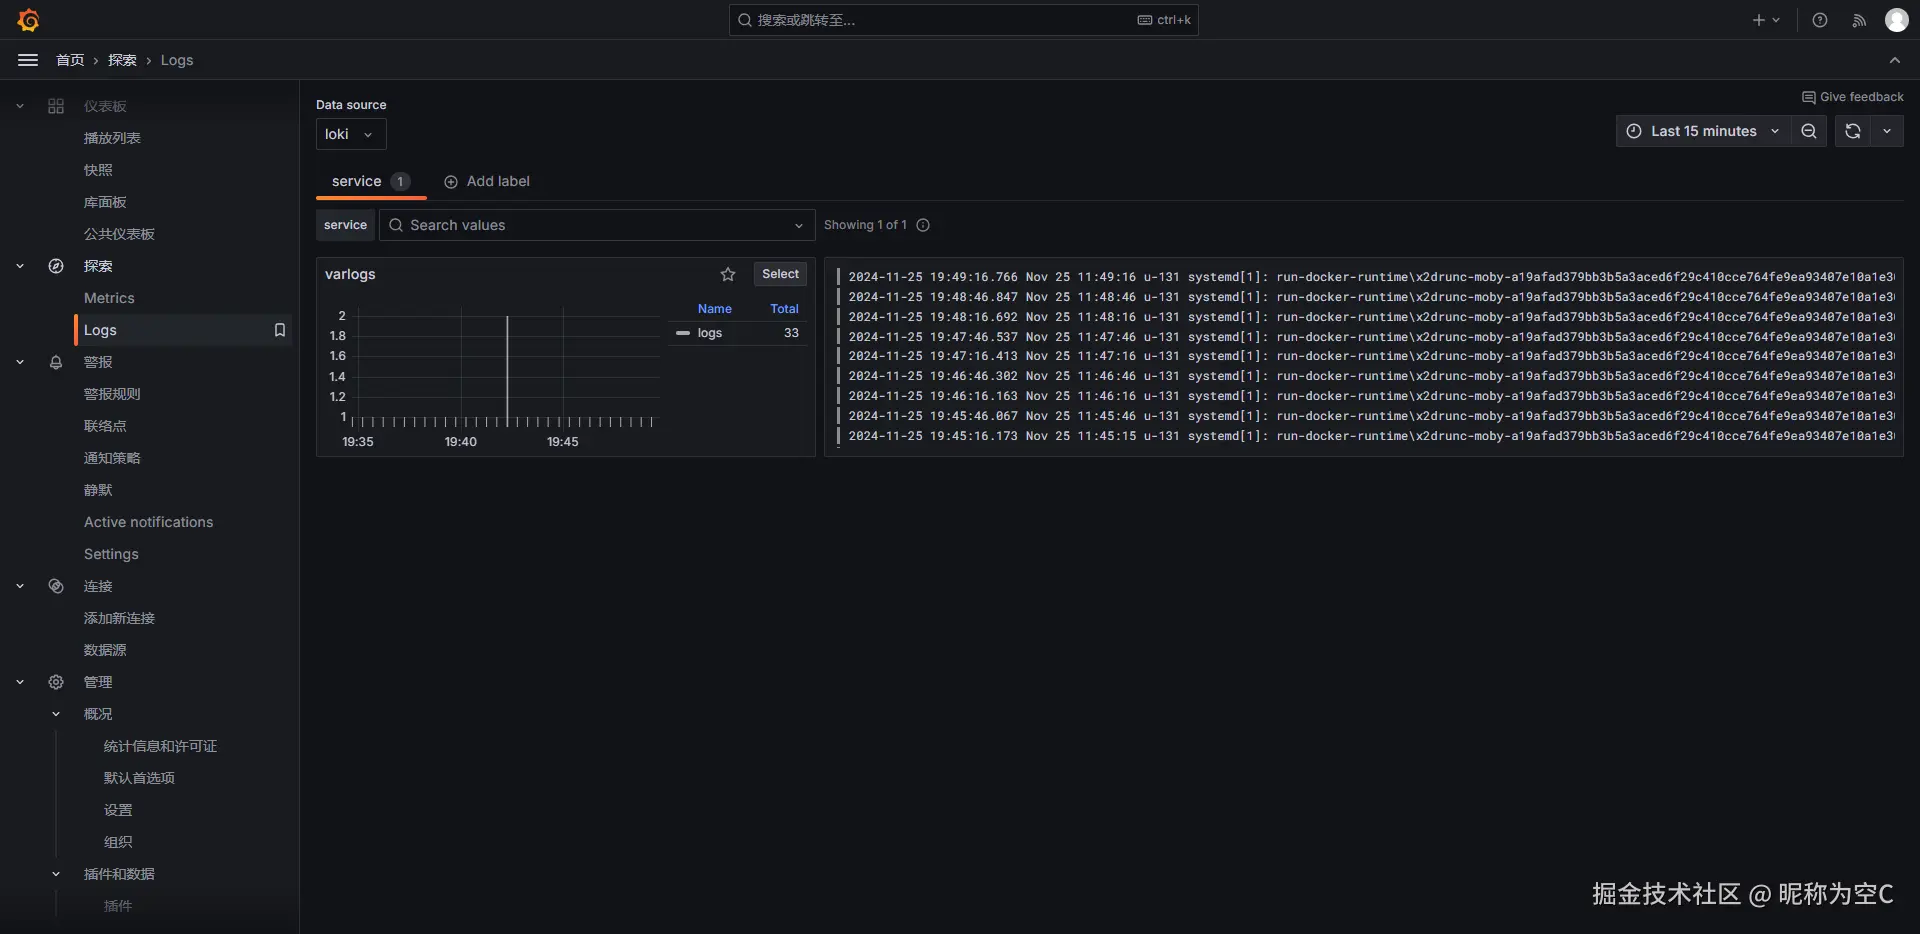Open the help question-mark icon
The width and height of the screenshot is (1920, 934).
coord(1820,20)
